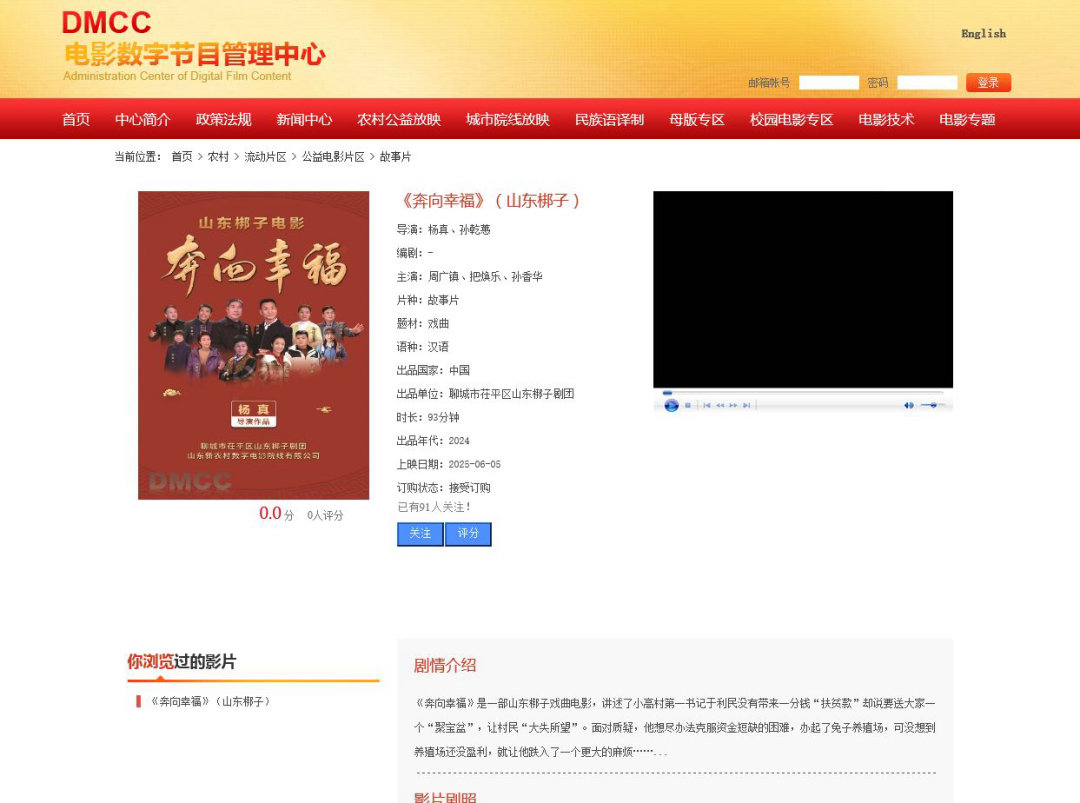This screenshot has height=803, width=1080.
Task: Click the 出品国家: 中国 line
Action: [x=433, y=370]
